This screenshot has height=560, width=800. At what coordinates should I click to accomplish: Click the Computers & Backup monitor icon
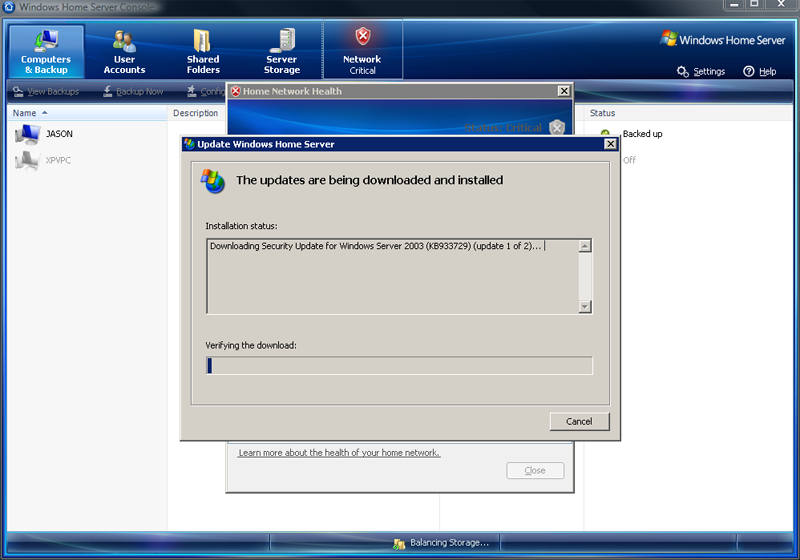[x=46, y=41]
